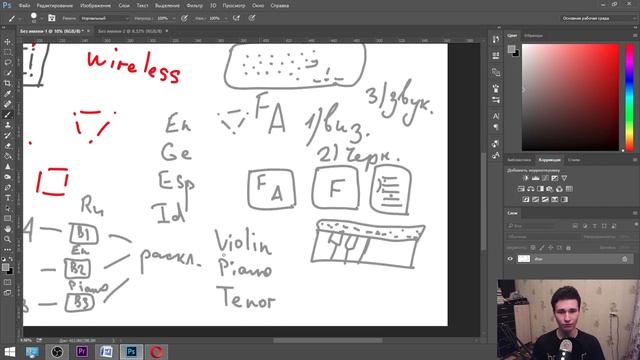Click foreground color swatch in toolbar
The width and height of the screenshot is (640, 360).
5,267
